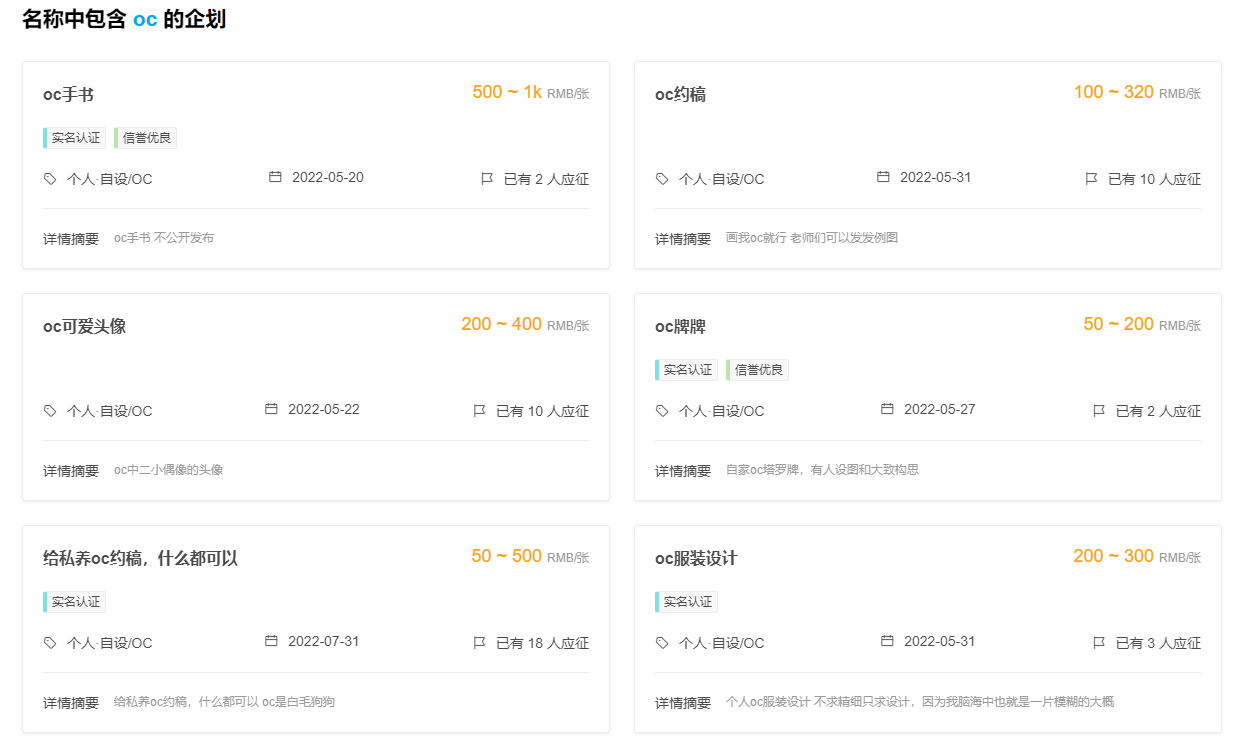Click the calendar icon beside 2022-05-20
Screen dimensions: 1255x743
click(x=275, y=177)
